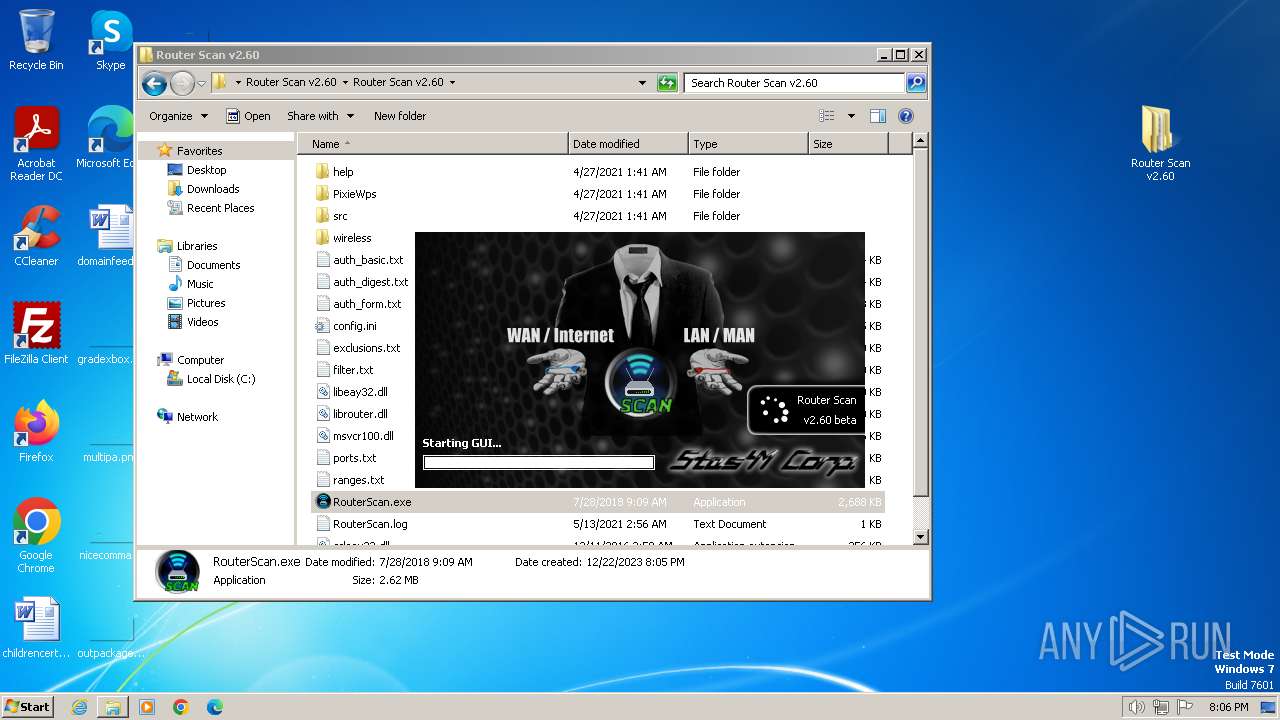Open Explorer help question mark icon
Image resolution: width=1280 pixels, height=720 pixels.
click(x=906, y=116)
